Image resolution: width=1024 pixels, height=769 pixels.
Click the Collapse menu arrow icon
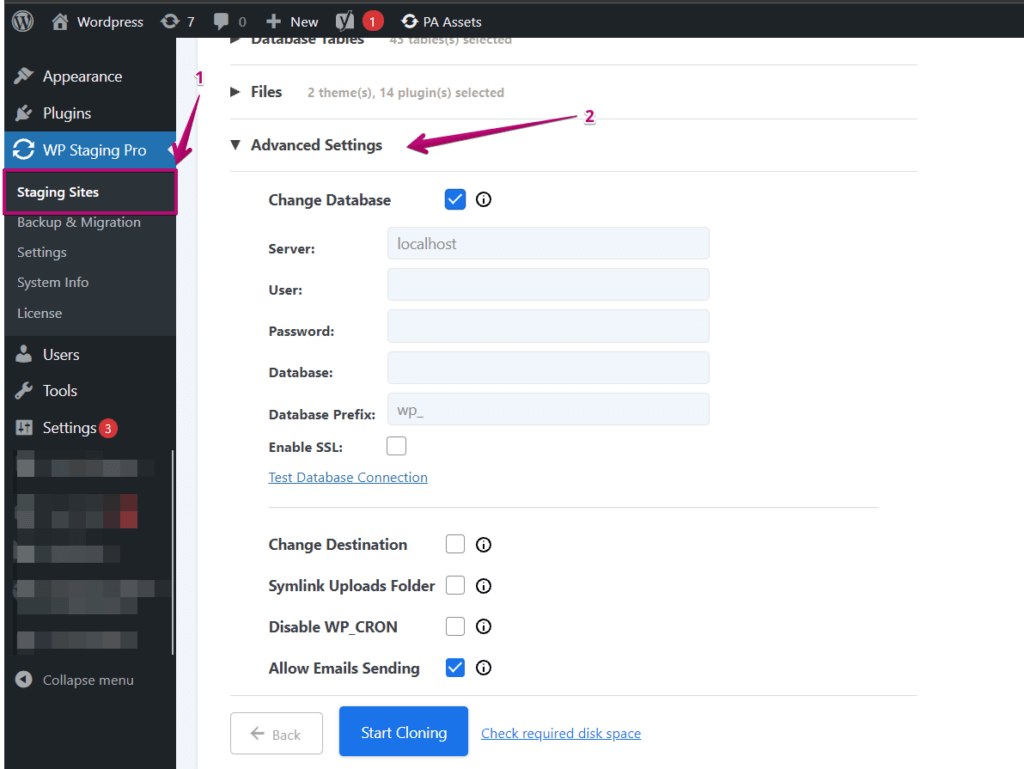tap(24, 680)
